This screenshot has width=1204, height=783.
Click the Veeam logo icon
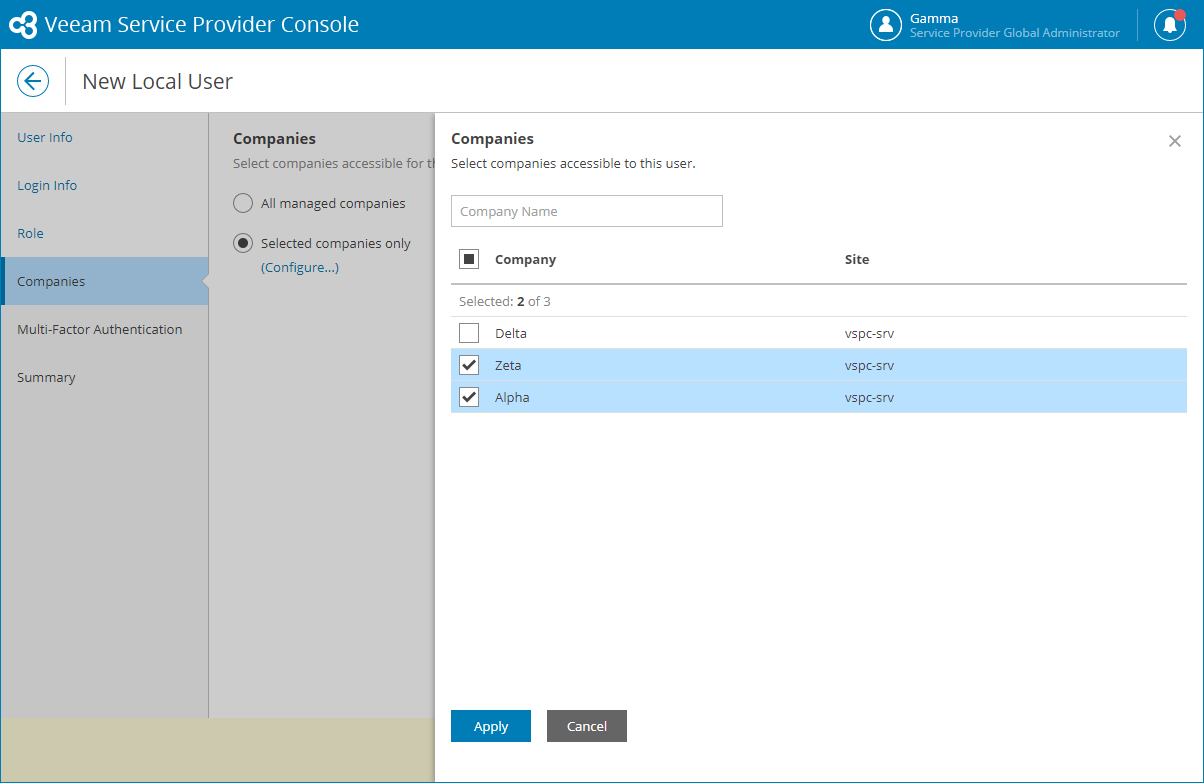[23, 25]
